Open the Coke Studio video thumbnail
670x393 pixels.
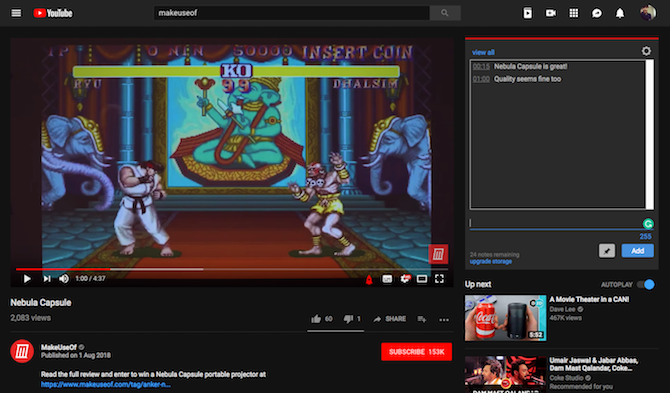(505, 375)
